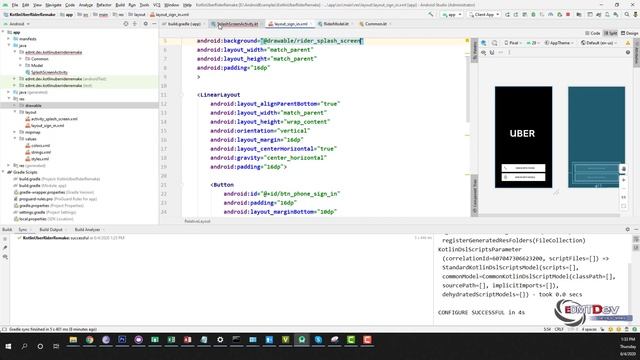Viewport: 640px width, 360px height.
Task: Click the blueprint preview of layout
Action: 596,137
